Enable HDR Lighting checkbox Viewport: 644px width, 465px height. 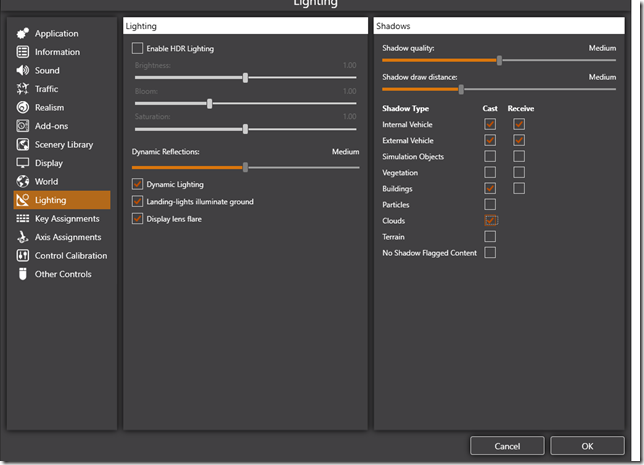137,48
